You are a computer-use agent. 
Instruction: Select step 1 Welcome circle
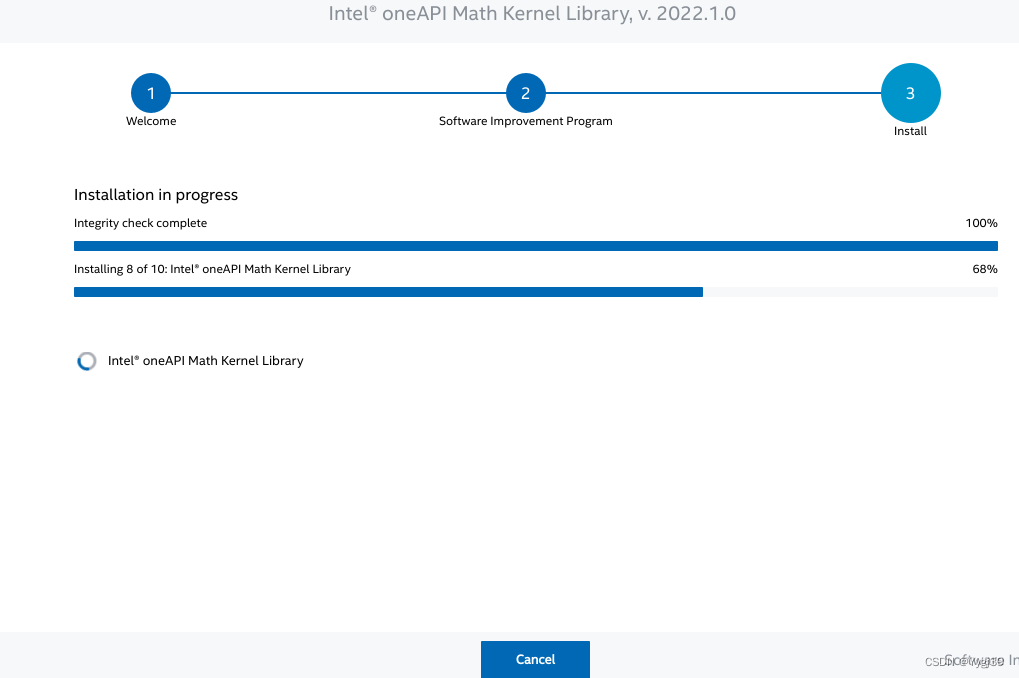pyautogui.click(x=151, y=93)
